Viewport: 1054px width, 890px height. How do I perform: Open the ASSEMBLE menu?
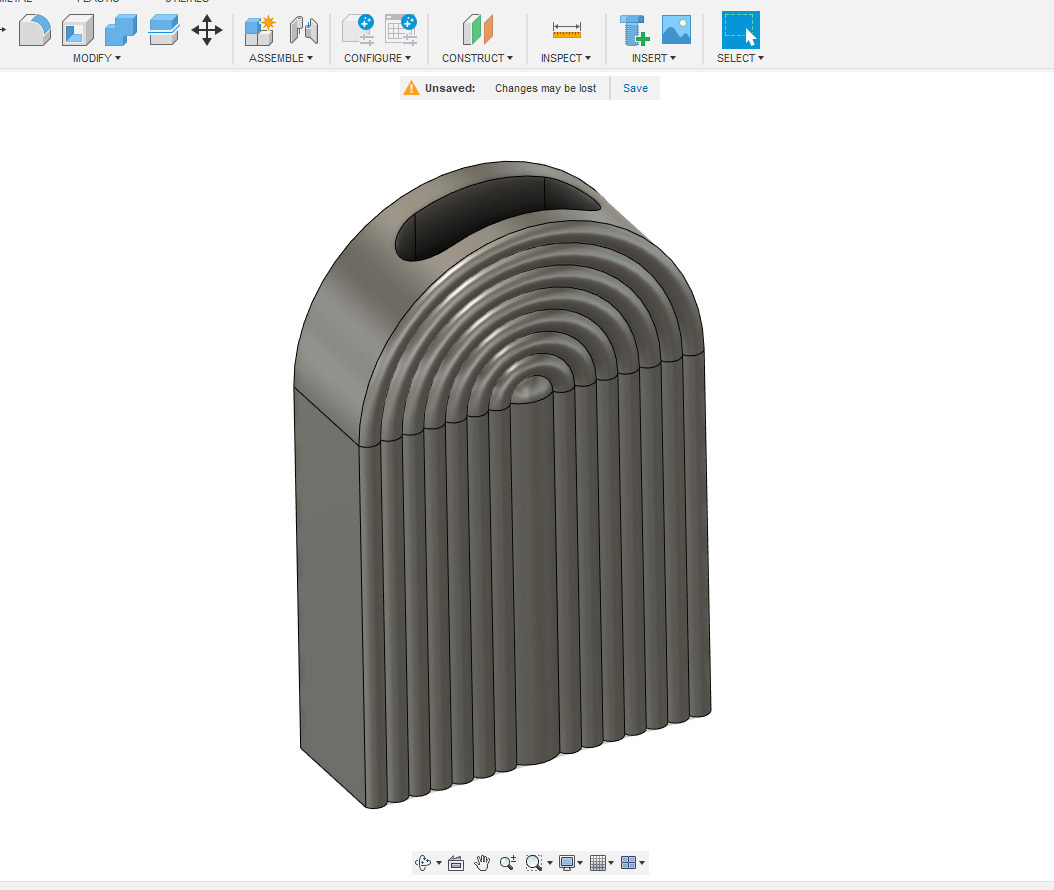pyautogui.click(x=281, y=58)
